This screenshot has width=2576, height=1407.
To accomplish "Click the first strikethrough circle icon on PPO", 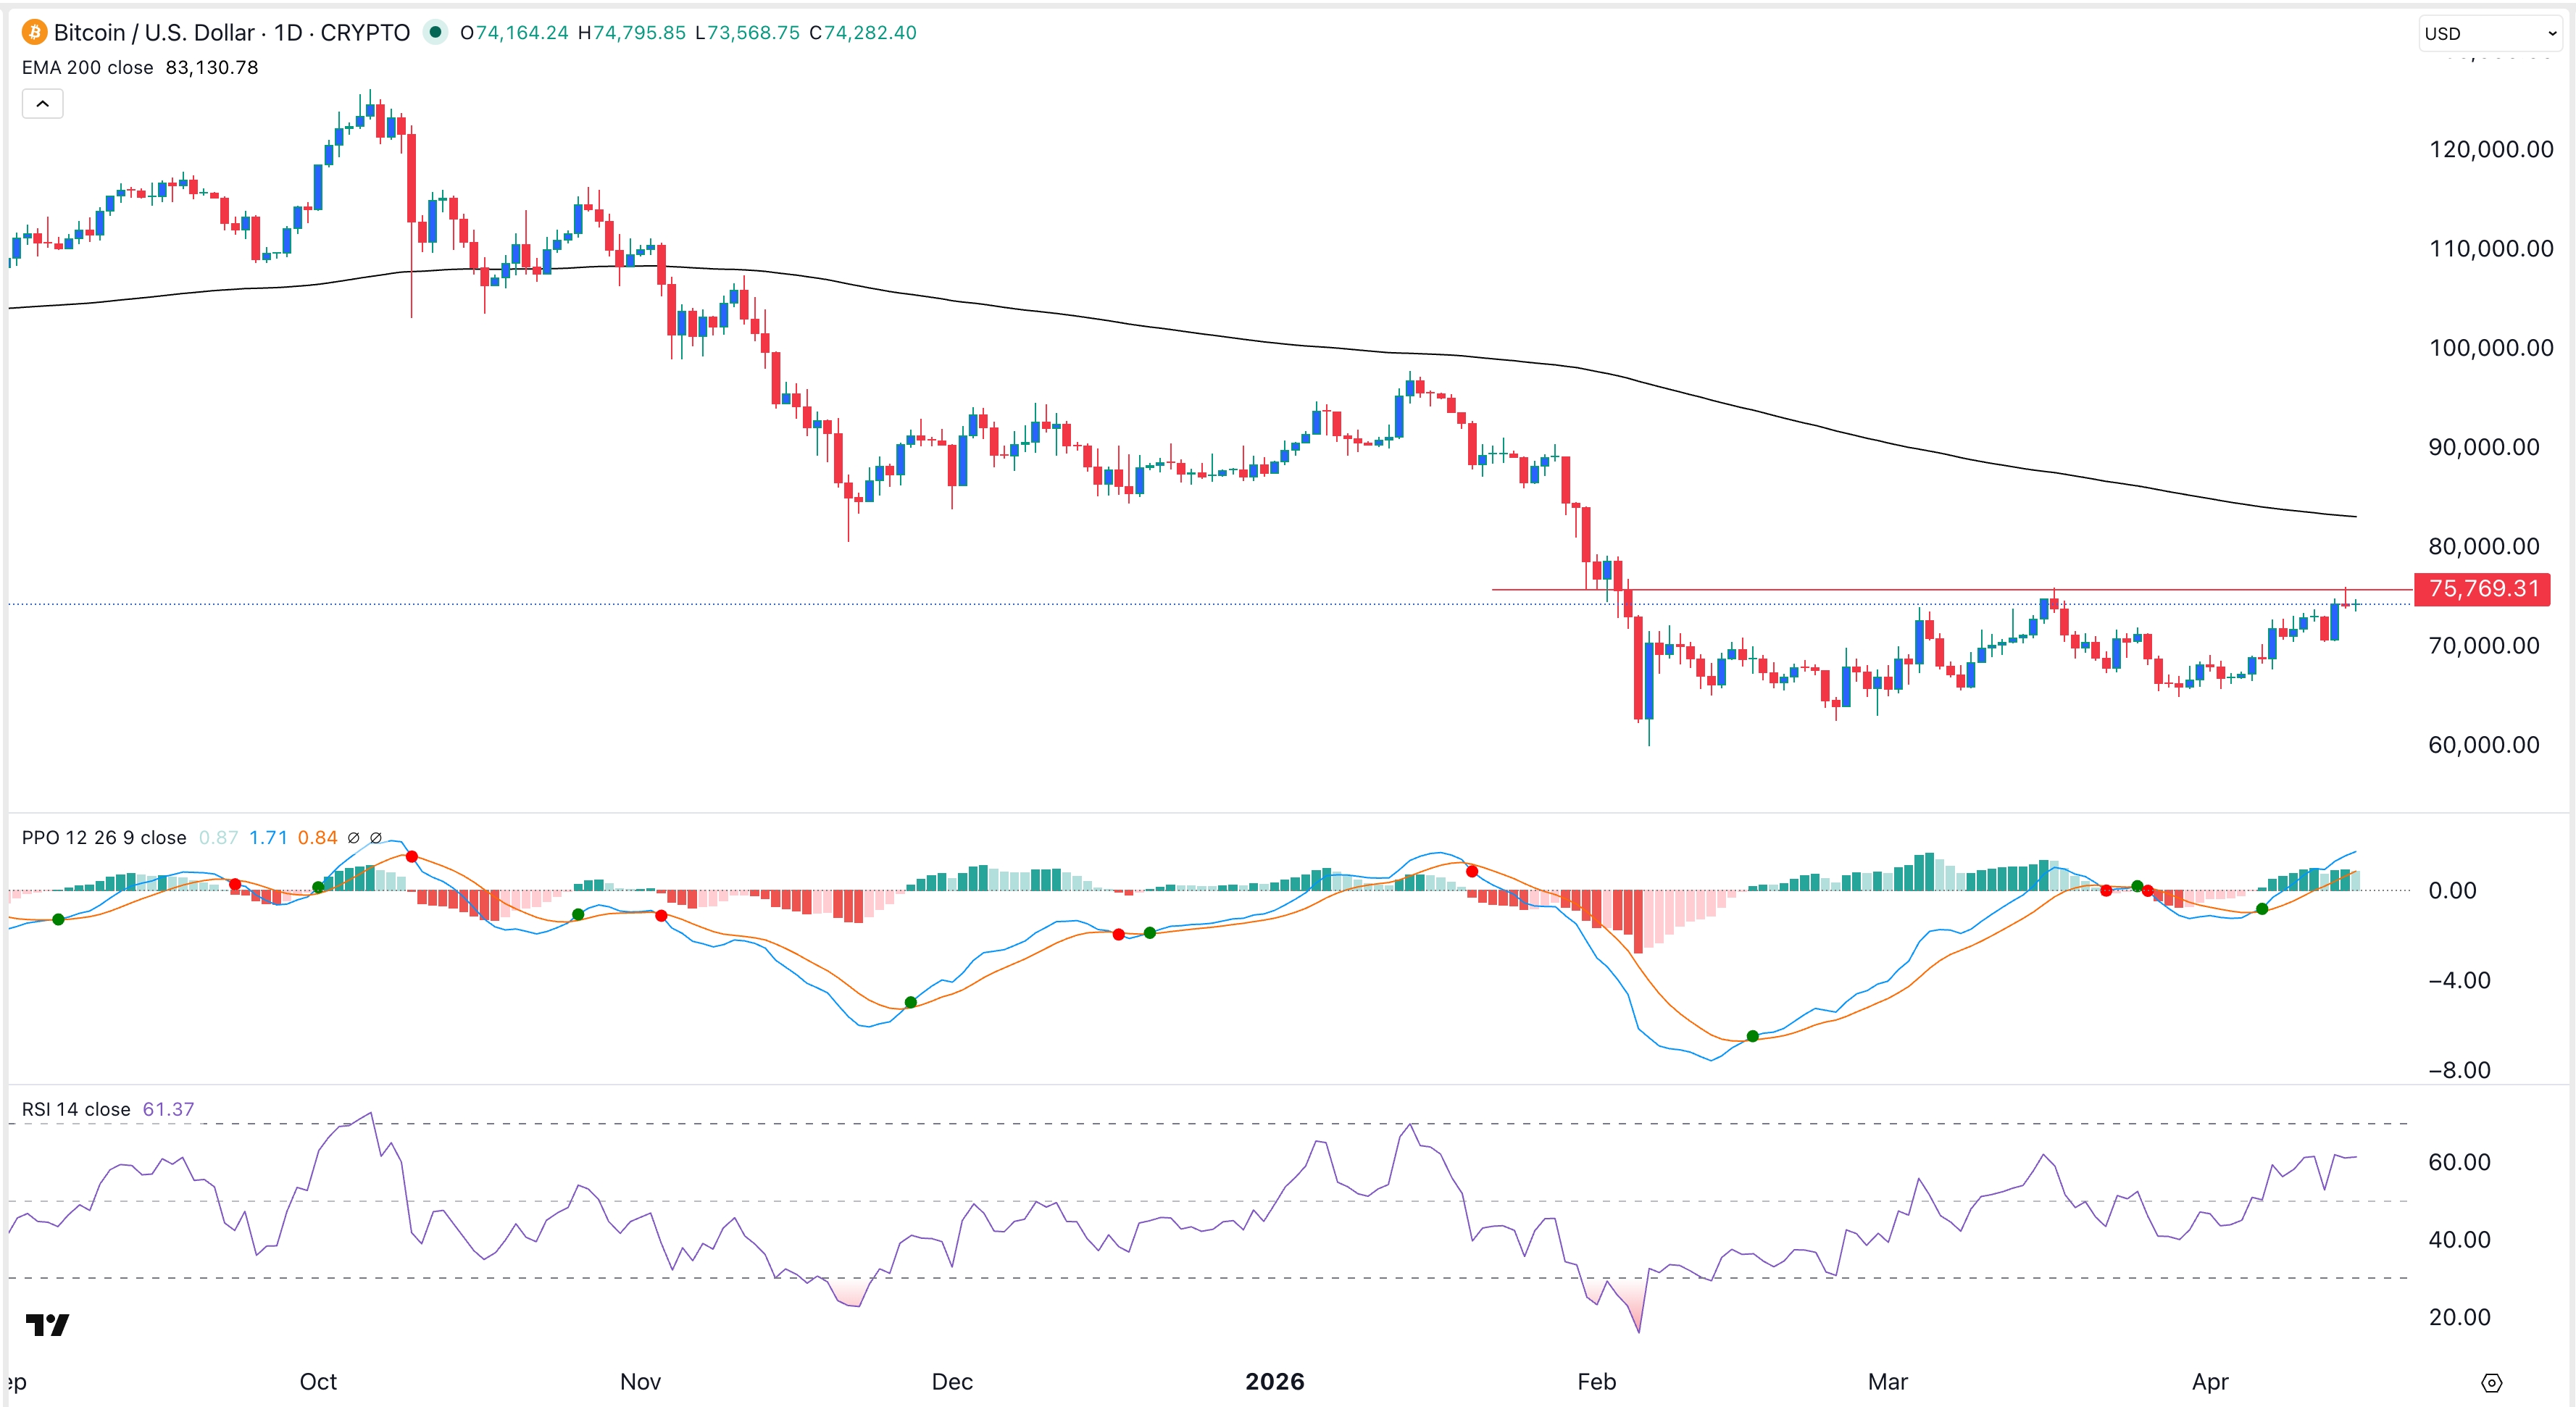I will coord(354,837).
